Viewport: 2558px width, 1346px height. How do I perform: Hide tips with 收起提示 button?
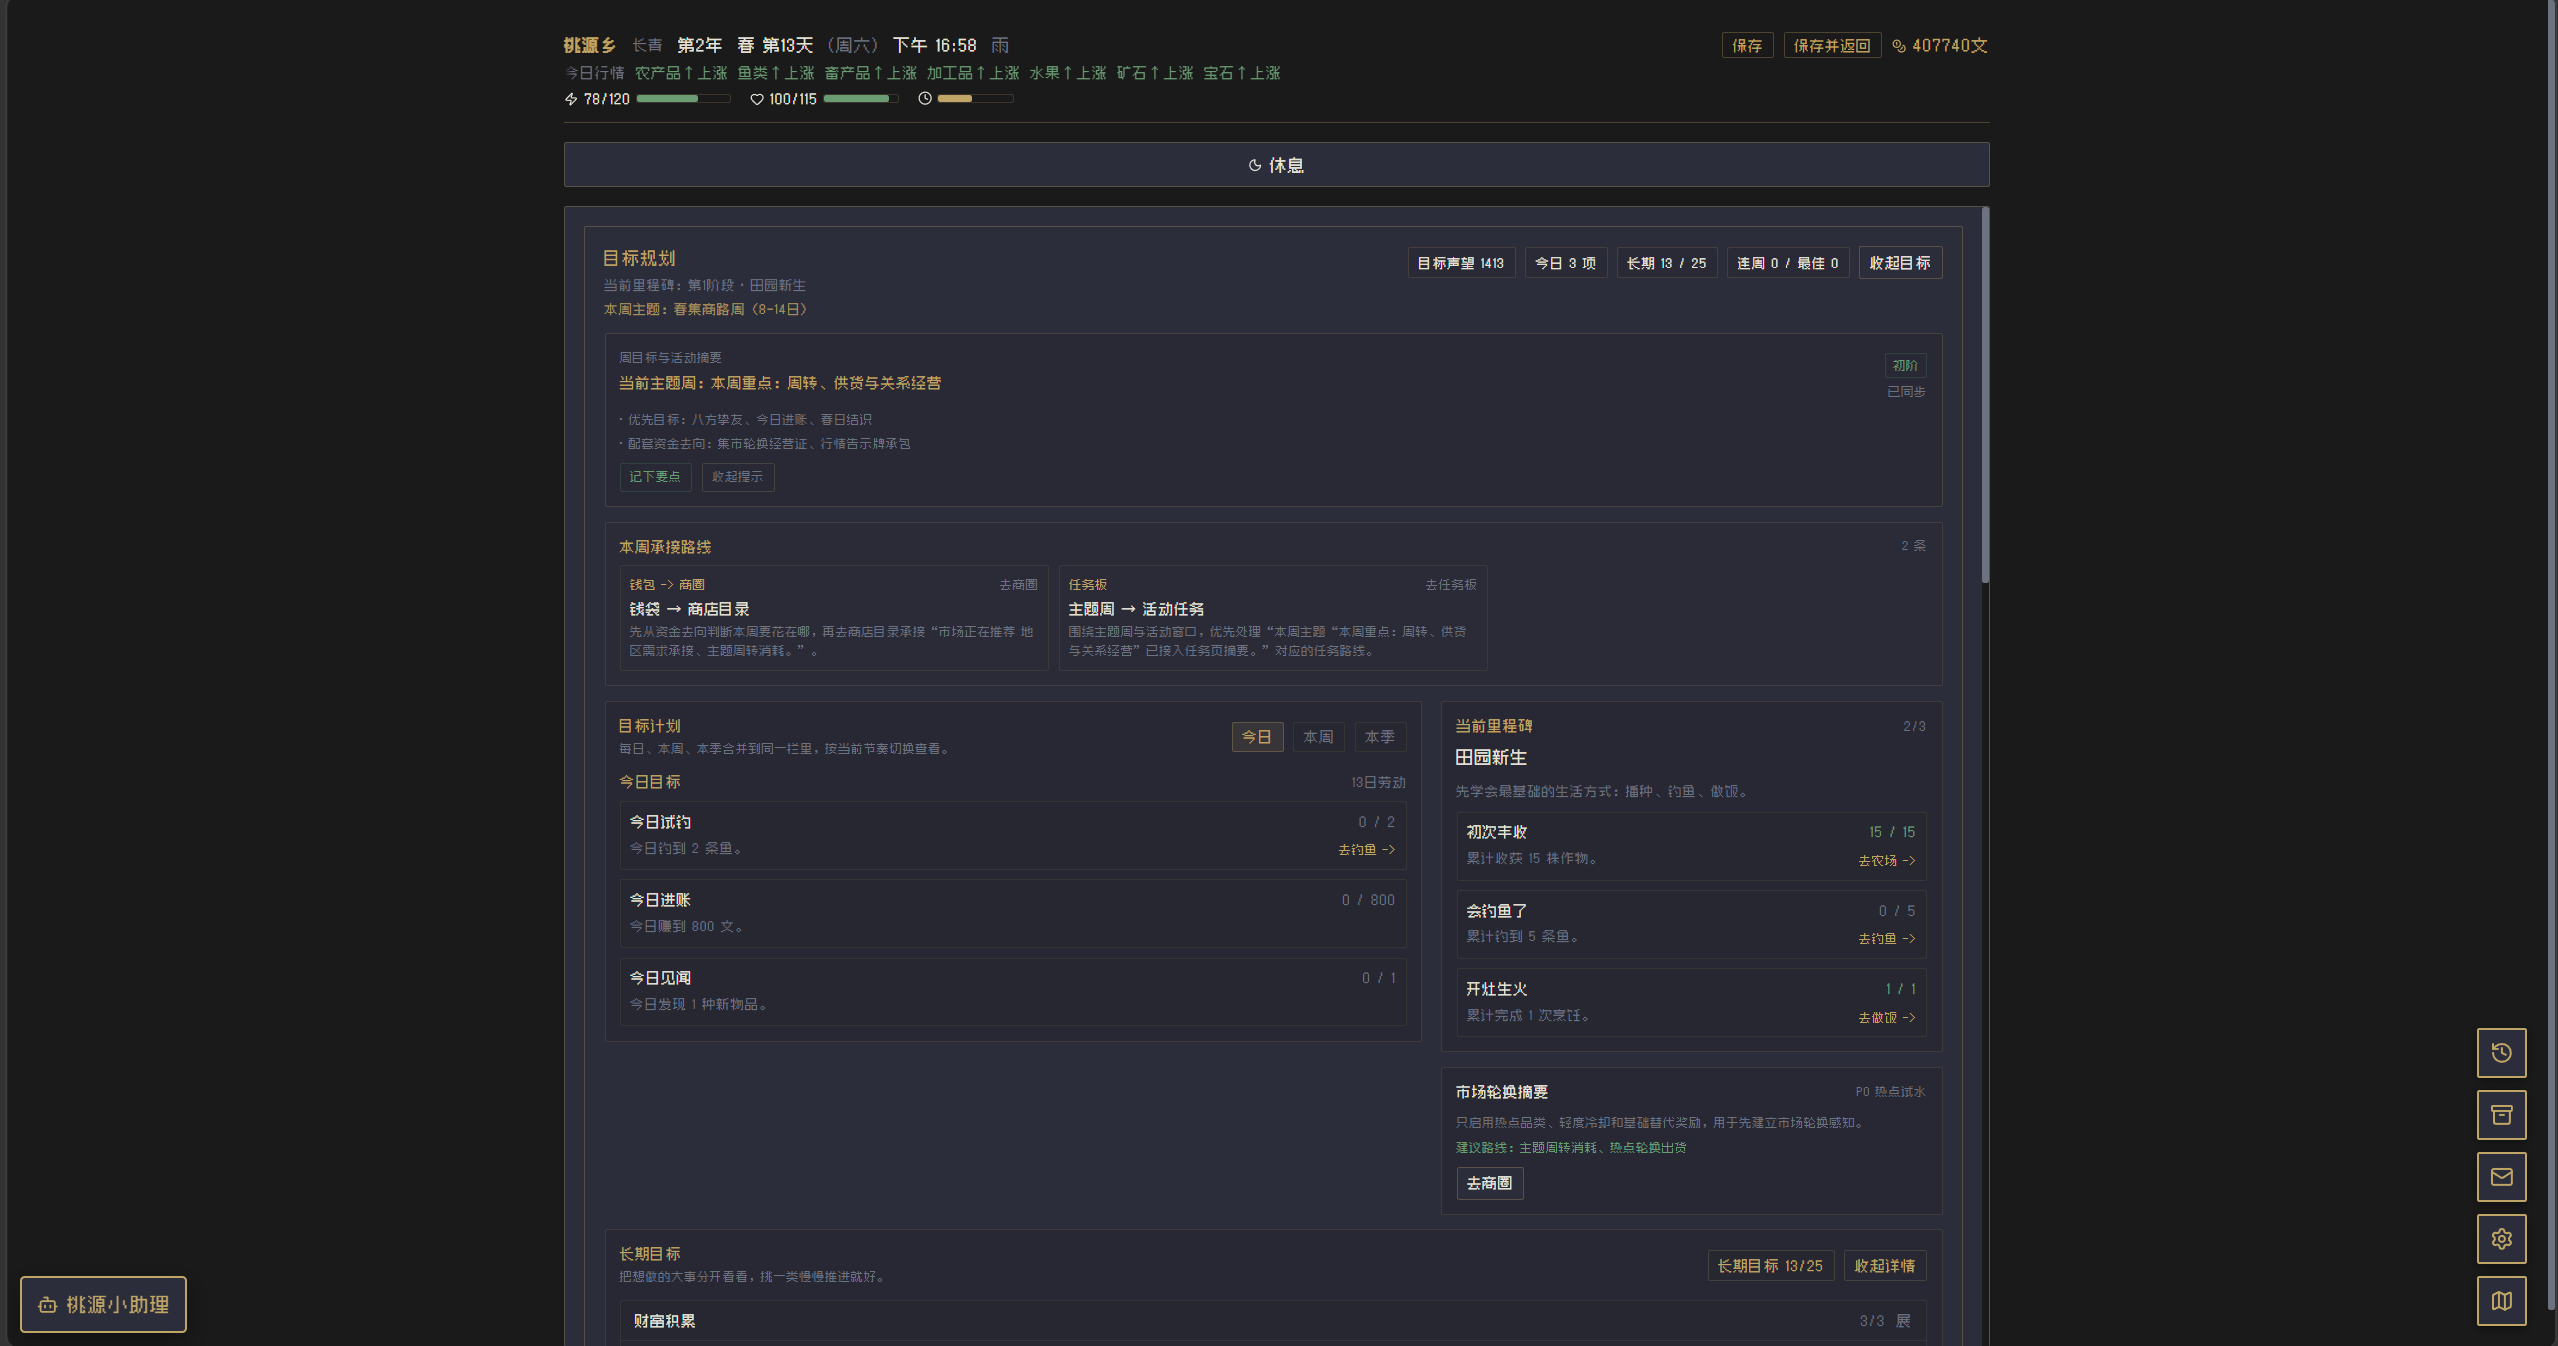coord(737,477)
